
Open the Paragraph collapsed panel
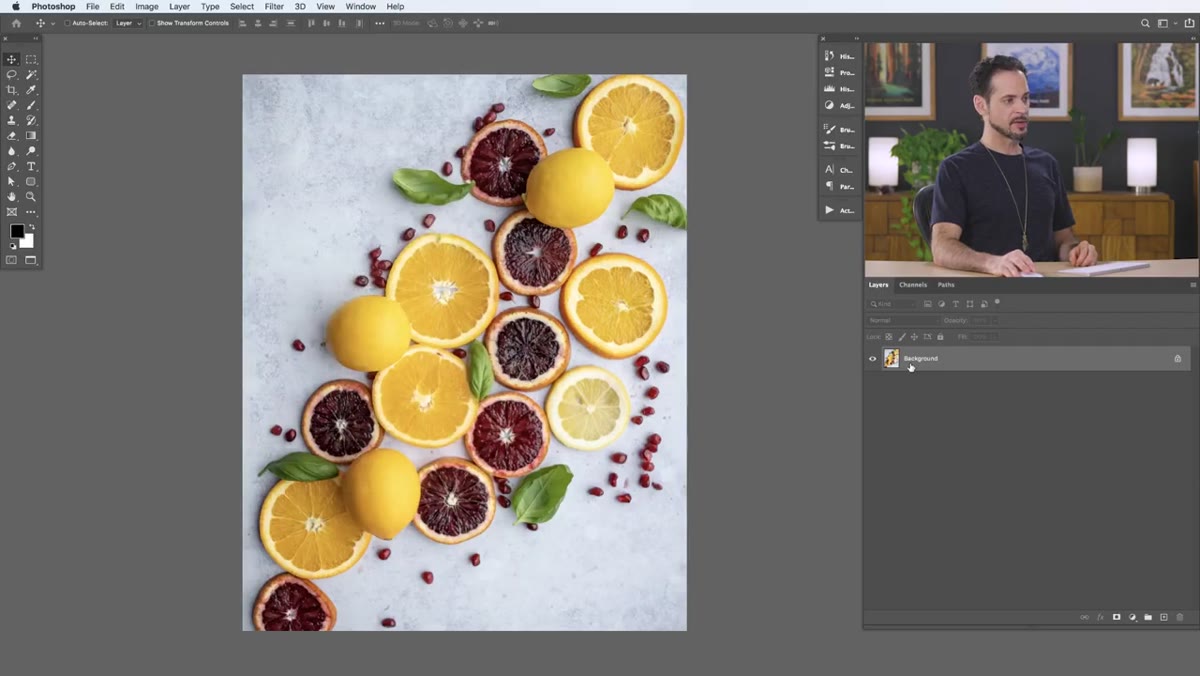tap(839, 186)
